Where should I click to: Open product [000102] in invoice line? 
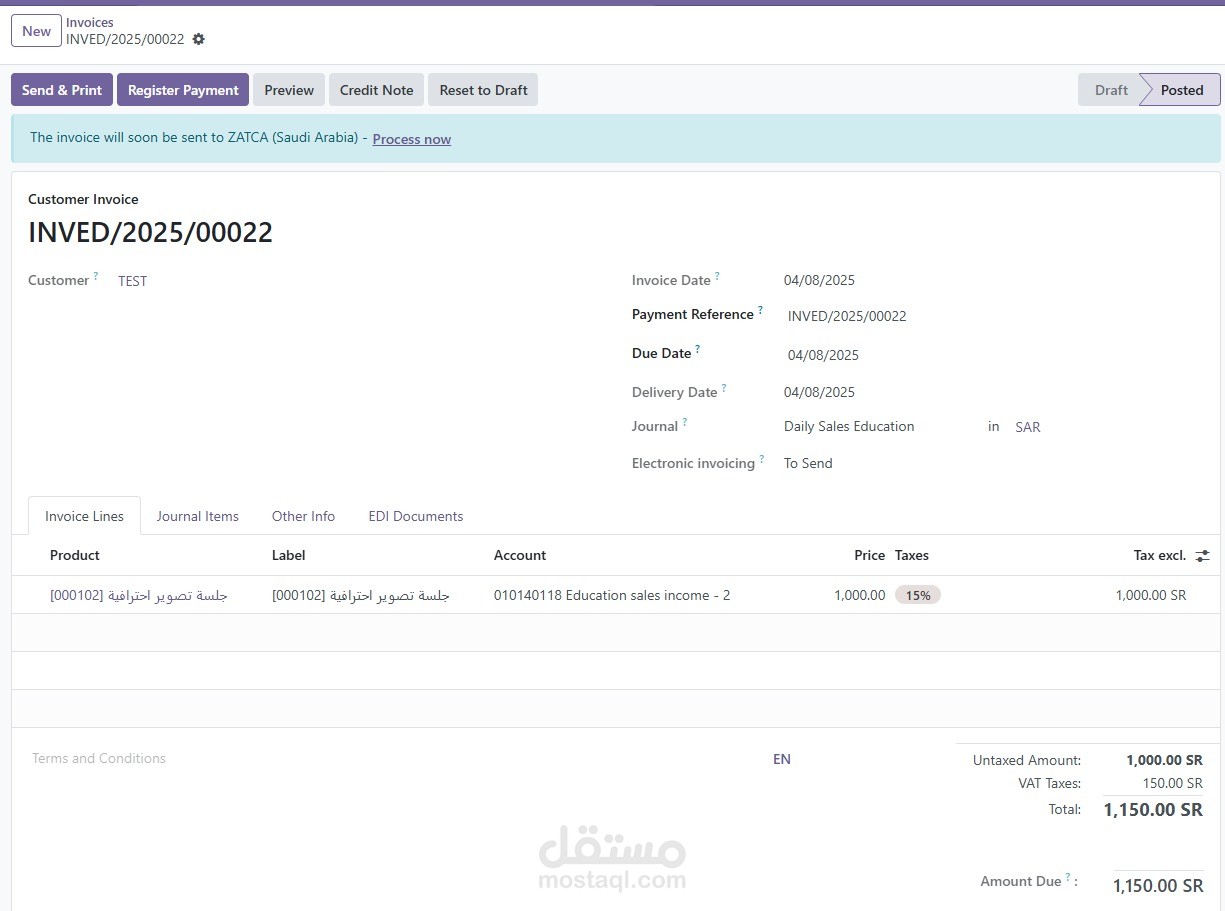139,595
